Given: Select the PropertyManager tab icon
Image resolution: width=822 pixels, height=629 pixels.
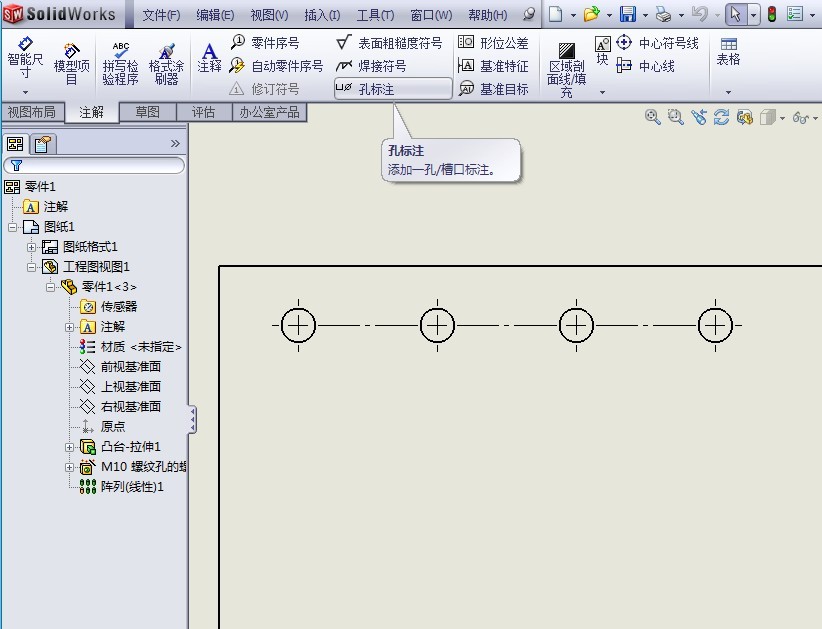Looking at the screenshot, I should coord(42,144).
